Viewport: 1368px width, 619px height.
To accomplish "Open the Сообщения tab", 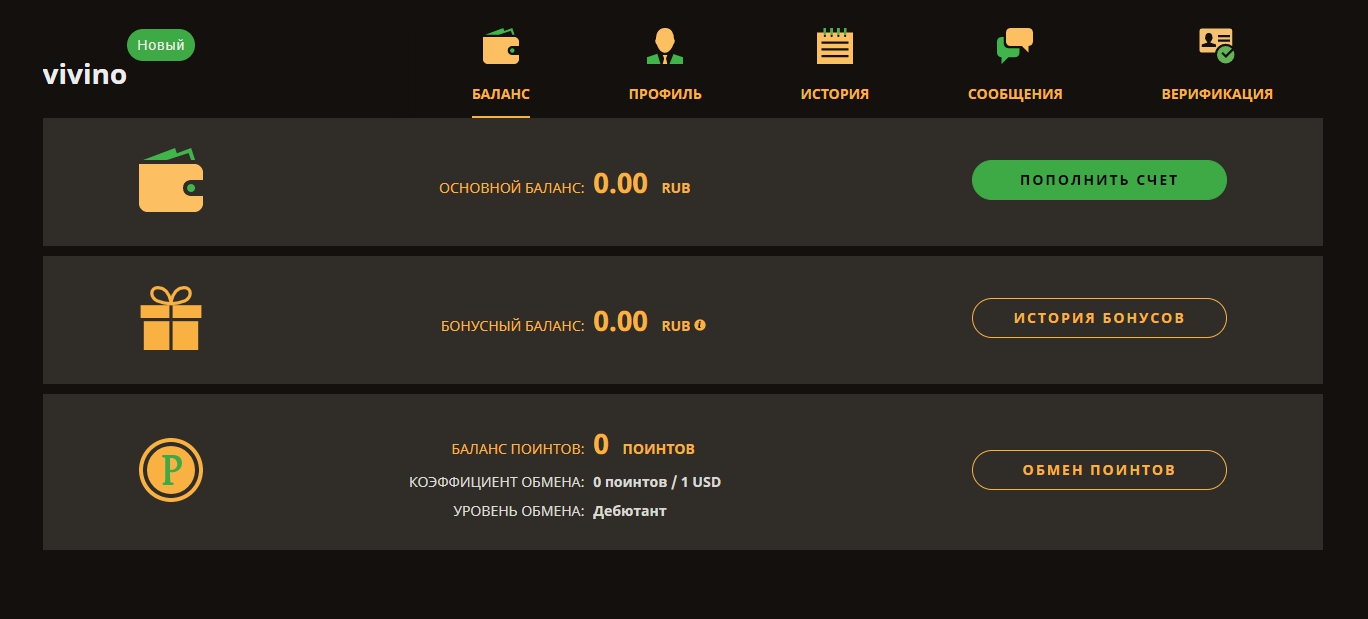I will [1015, 94].
